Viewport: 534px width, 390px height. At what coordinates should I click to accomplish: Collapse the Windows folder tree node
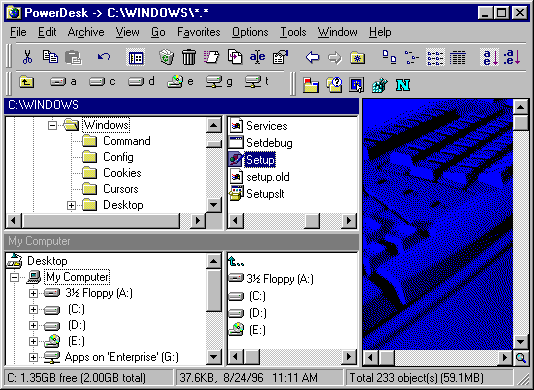[52, 125]
